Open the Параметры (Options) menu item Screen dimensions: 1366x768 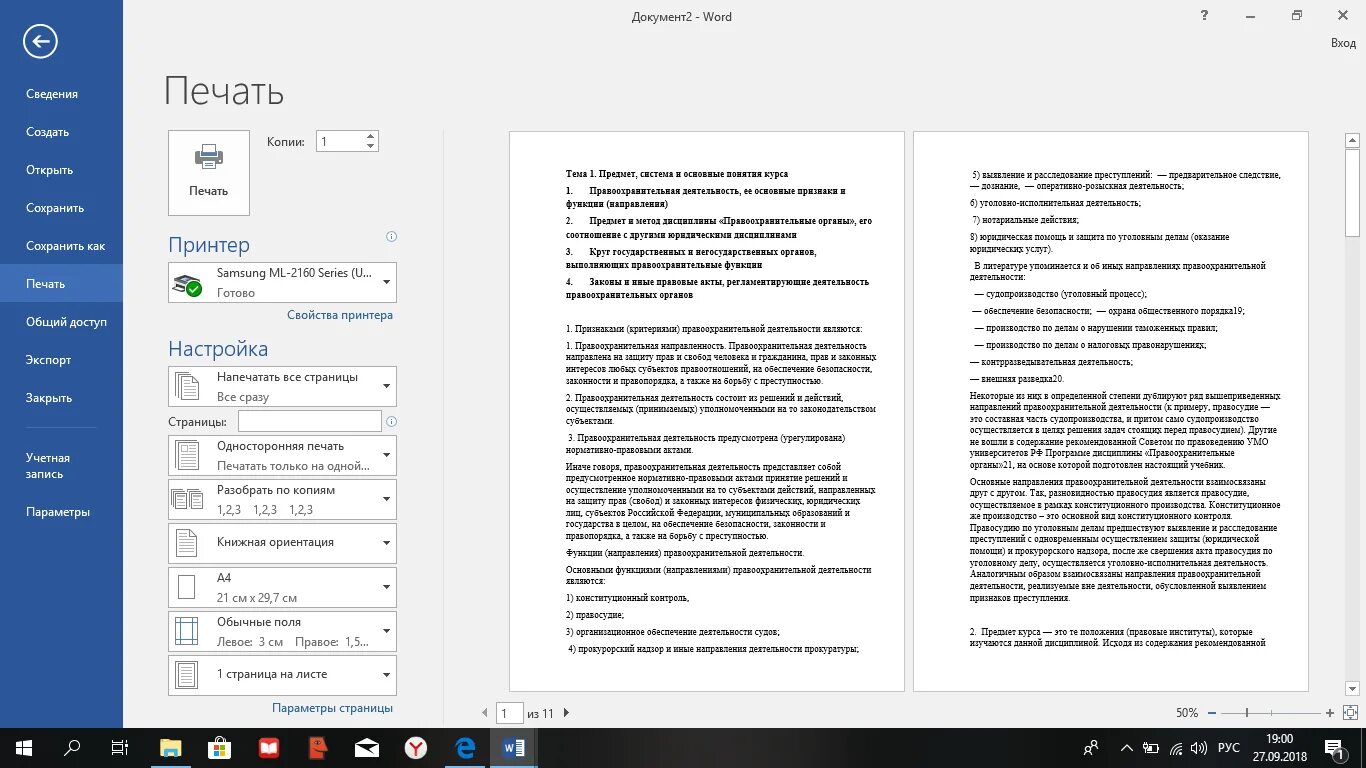62,512
